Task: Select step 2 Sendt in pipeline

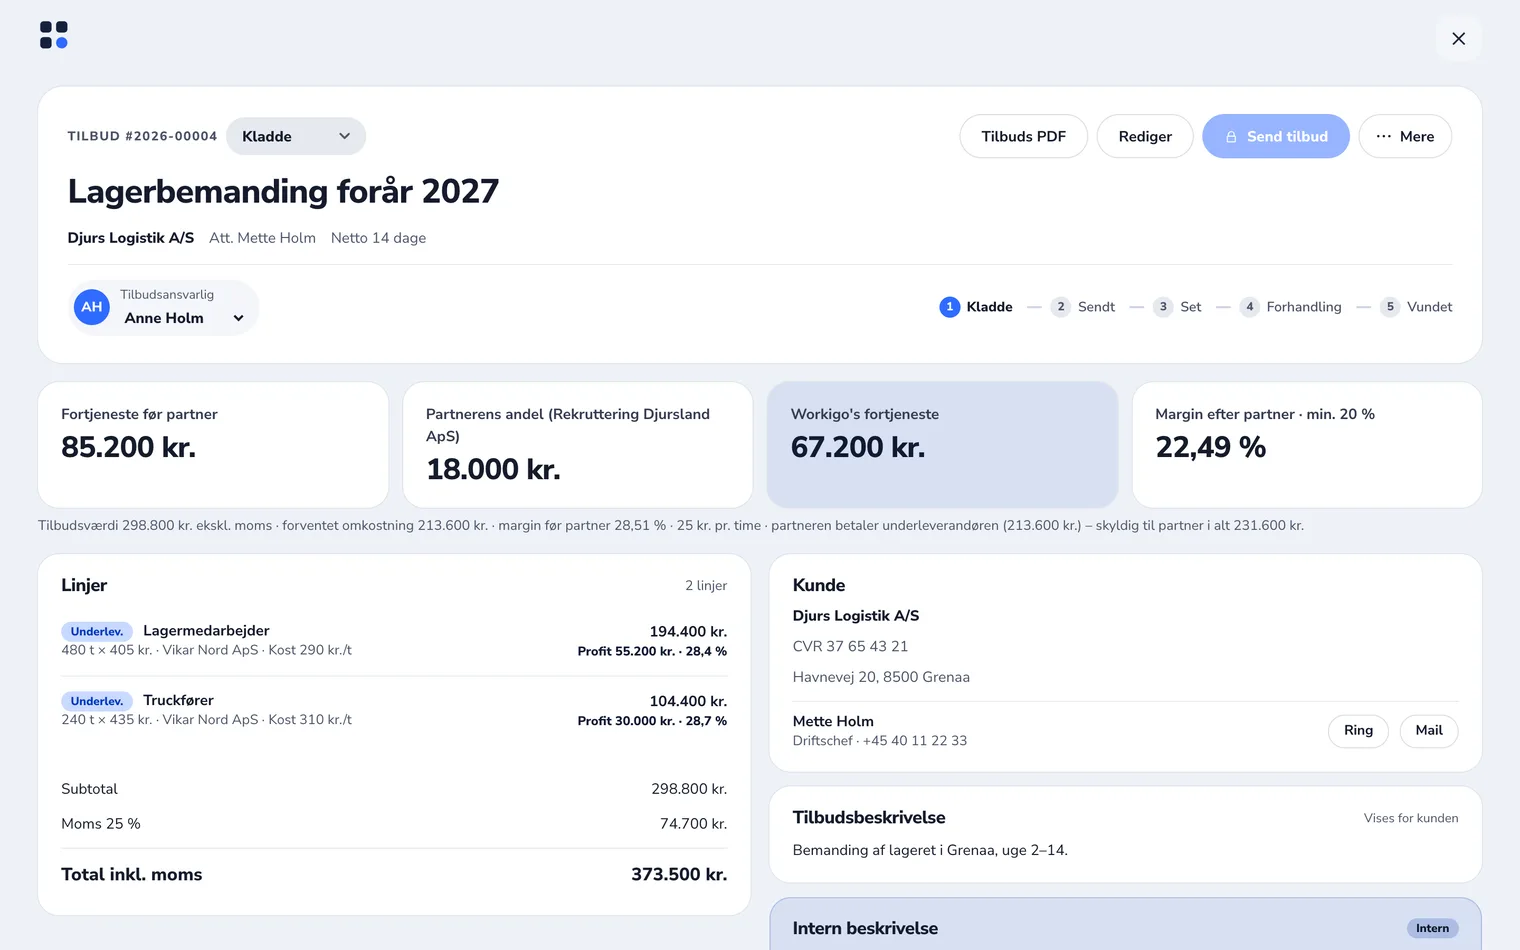Action: 1083,307
